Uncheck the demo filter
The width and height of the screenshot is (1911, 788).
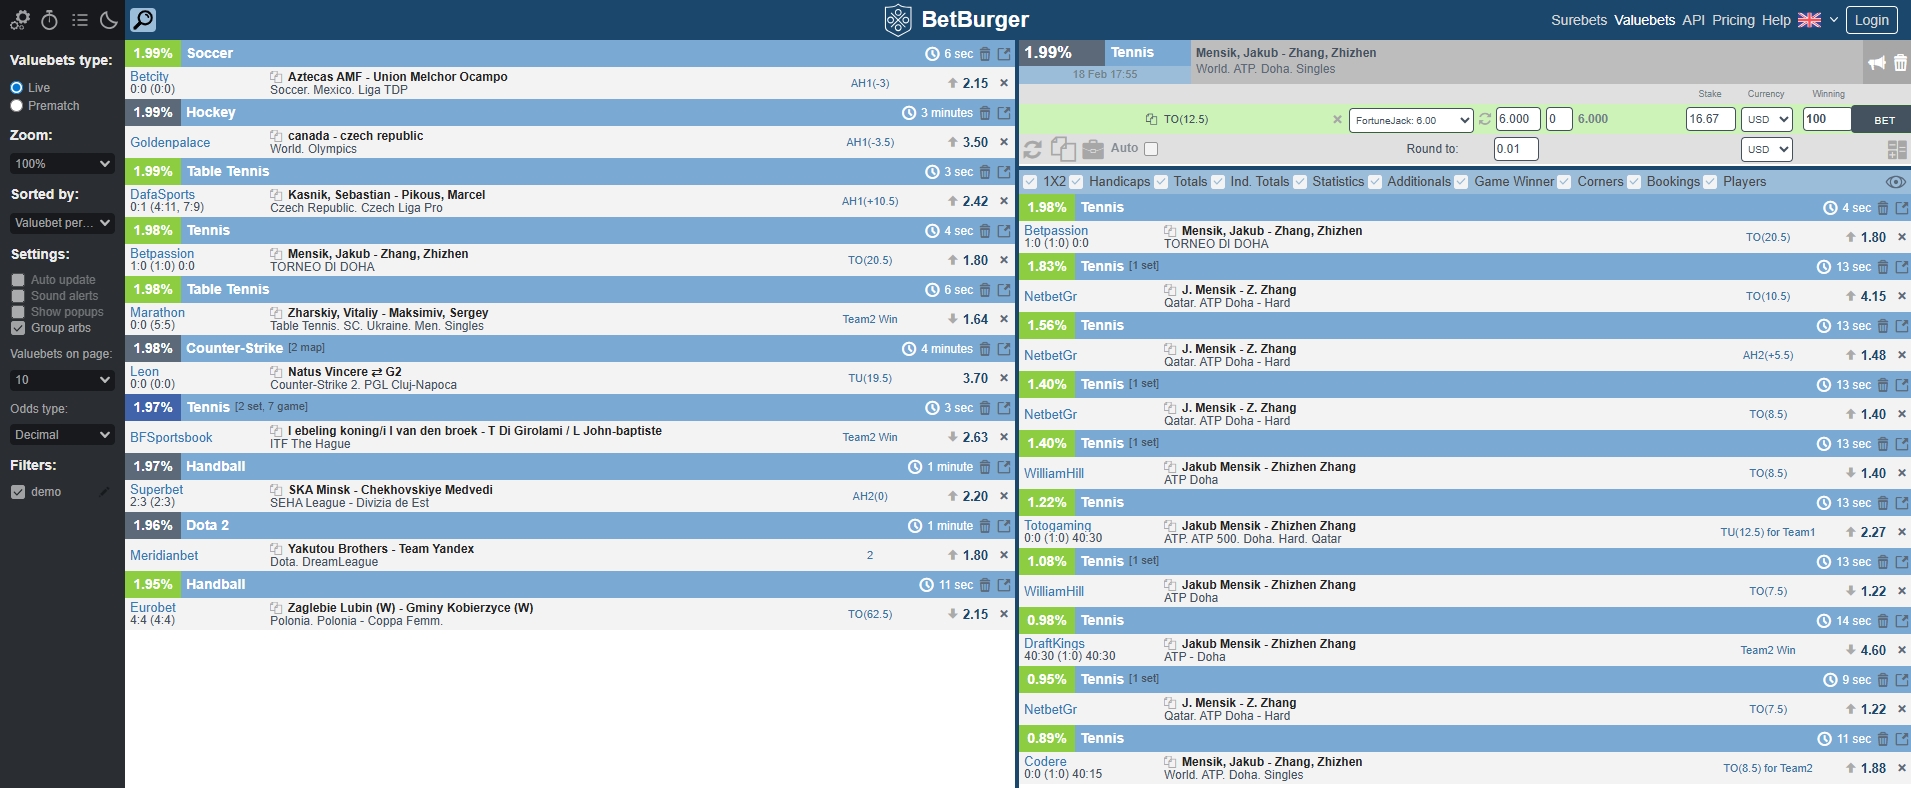point(18,492)
